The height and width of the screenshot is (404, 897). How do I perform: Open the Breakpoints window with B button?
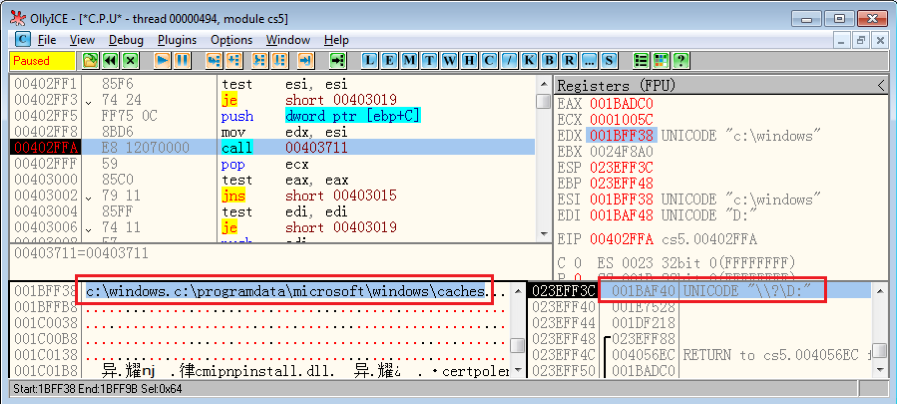549,60
